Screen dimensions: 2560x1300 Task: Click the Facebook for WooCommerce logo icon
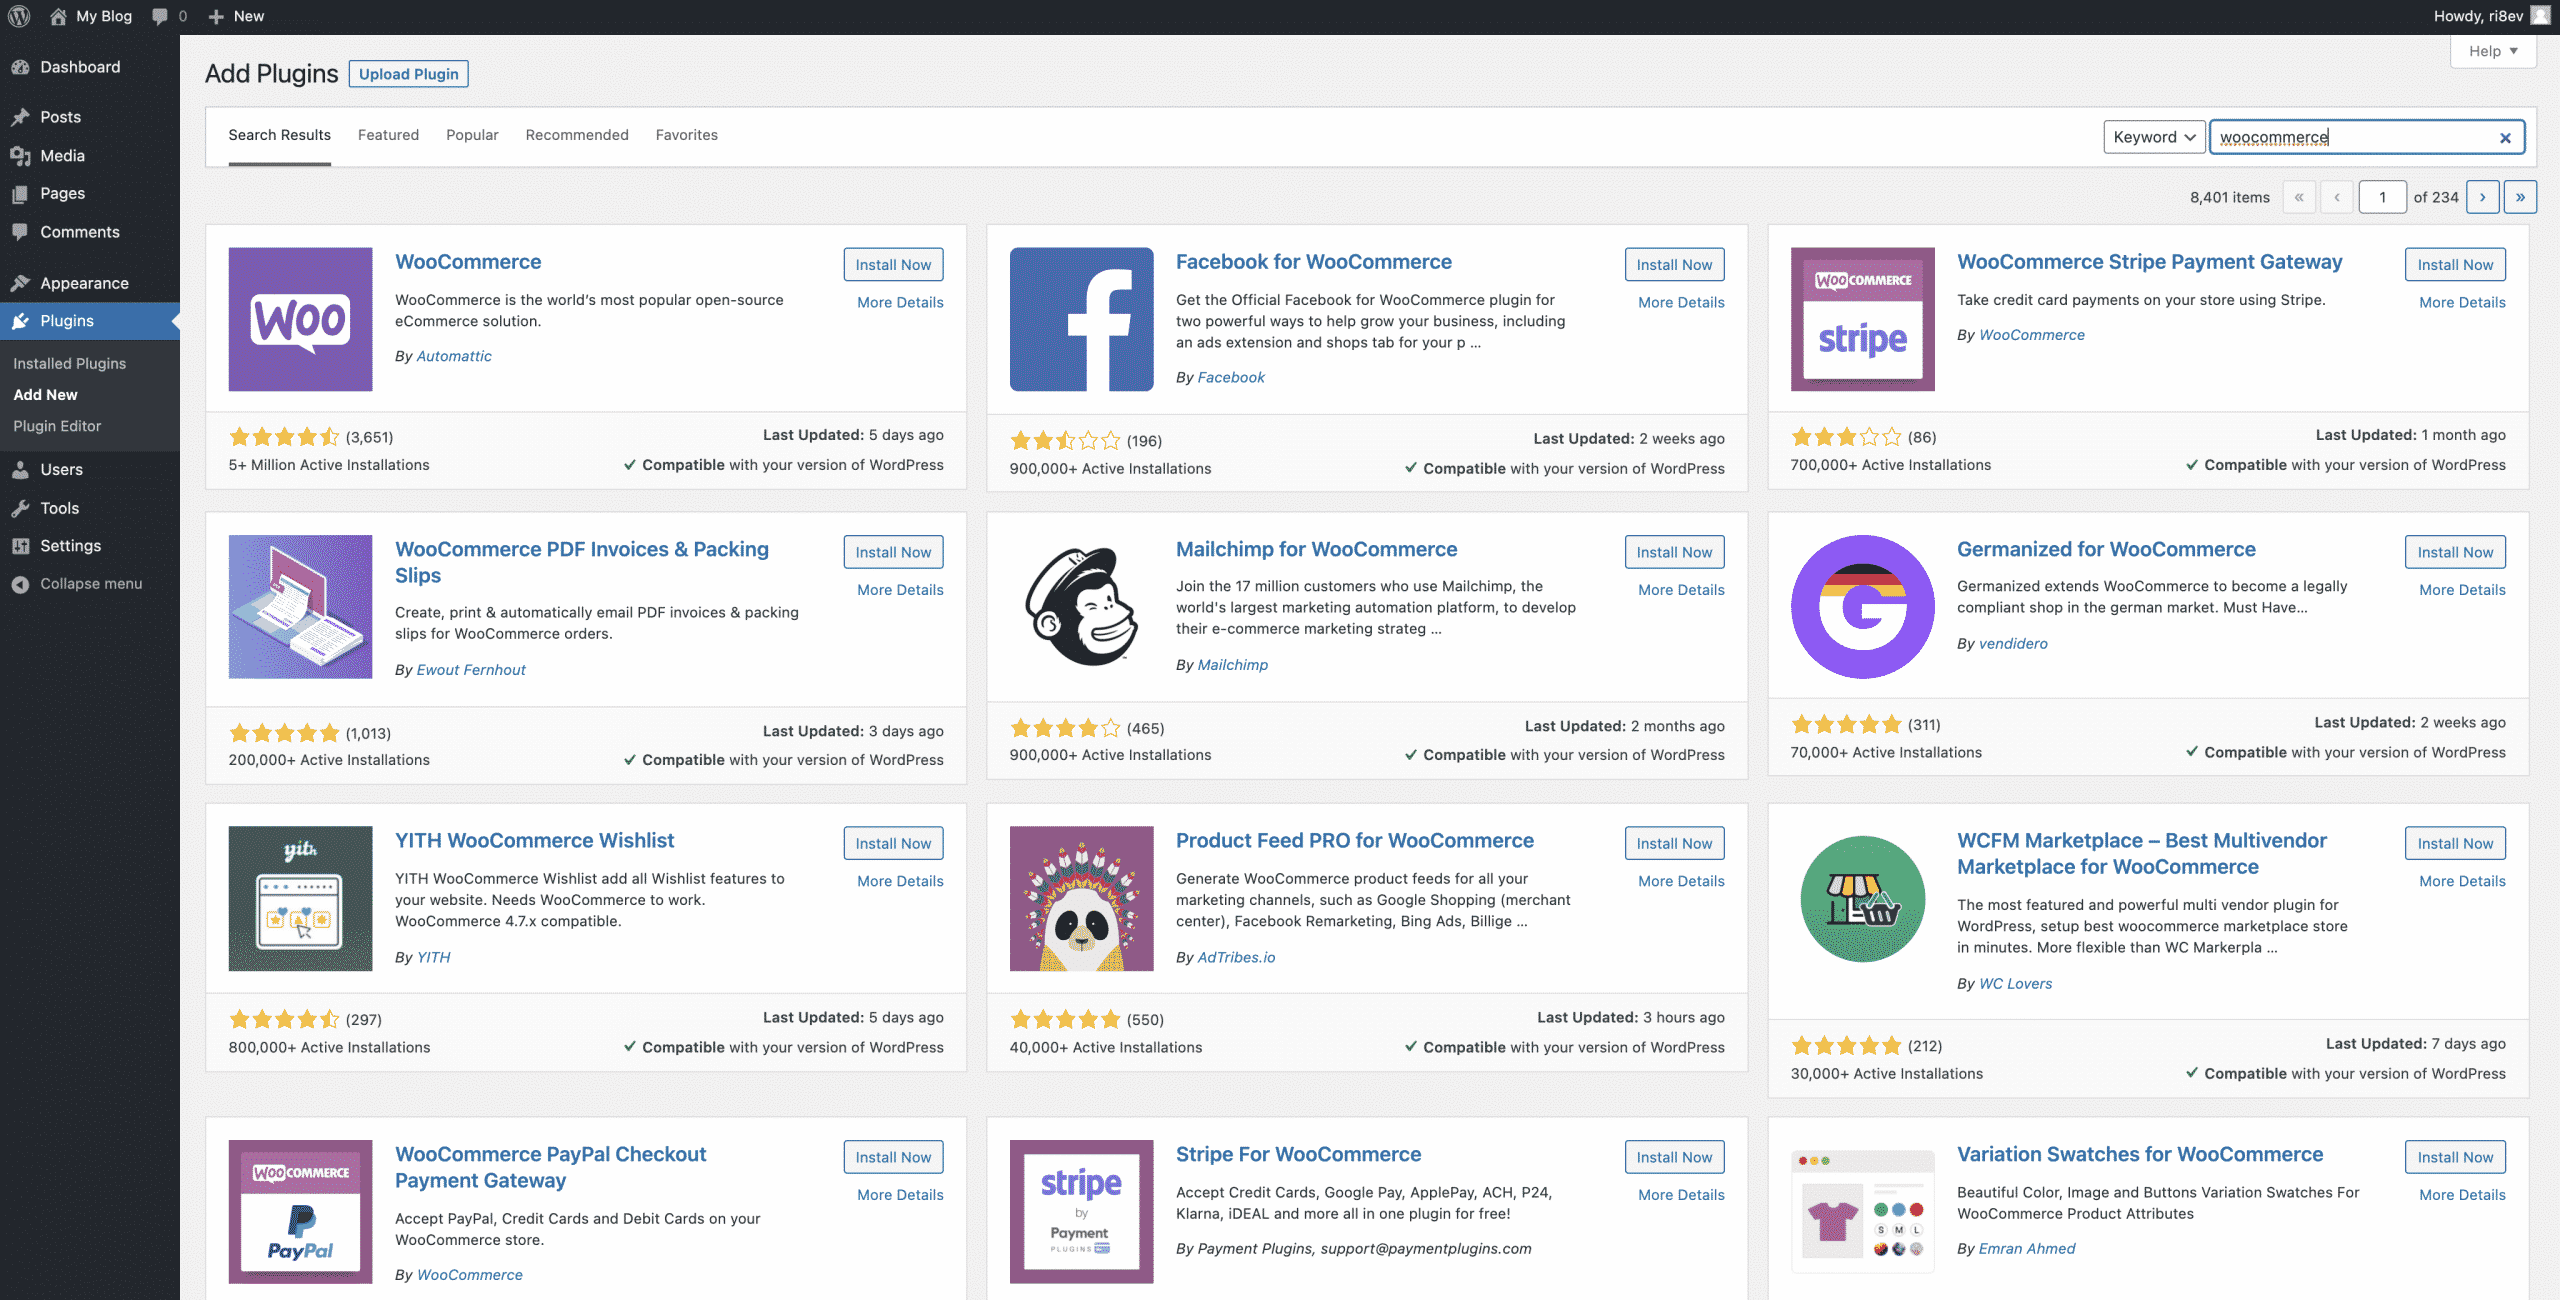(1081, 319)
